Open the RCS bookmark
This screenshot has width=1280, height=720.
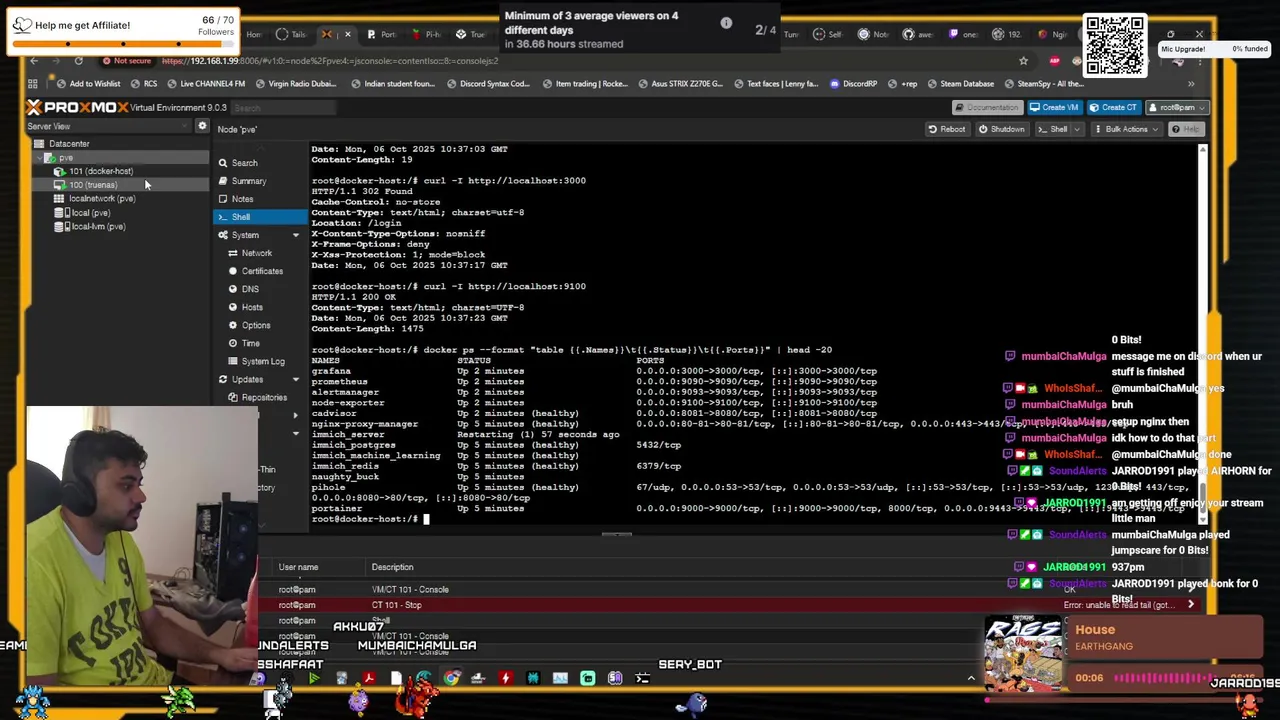click(143, 84)
